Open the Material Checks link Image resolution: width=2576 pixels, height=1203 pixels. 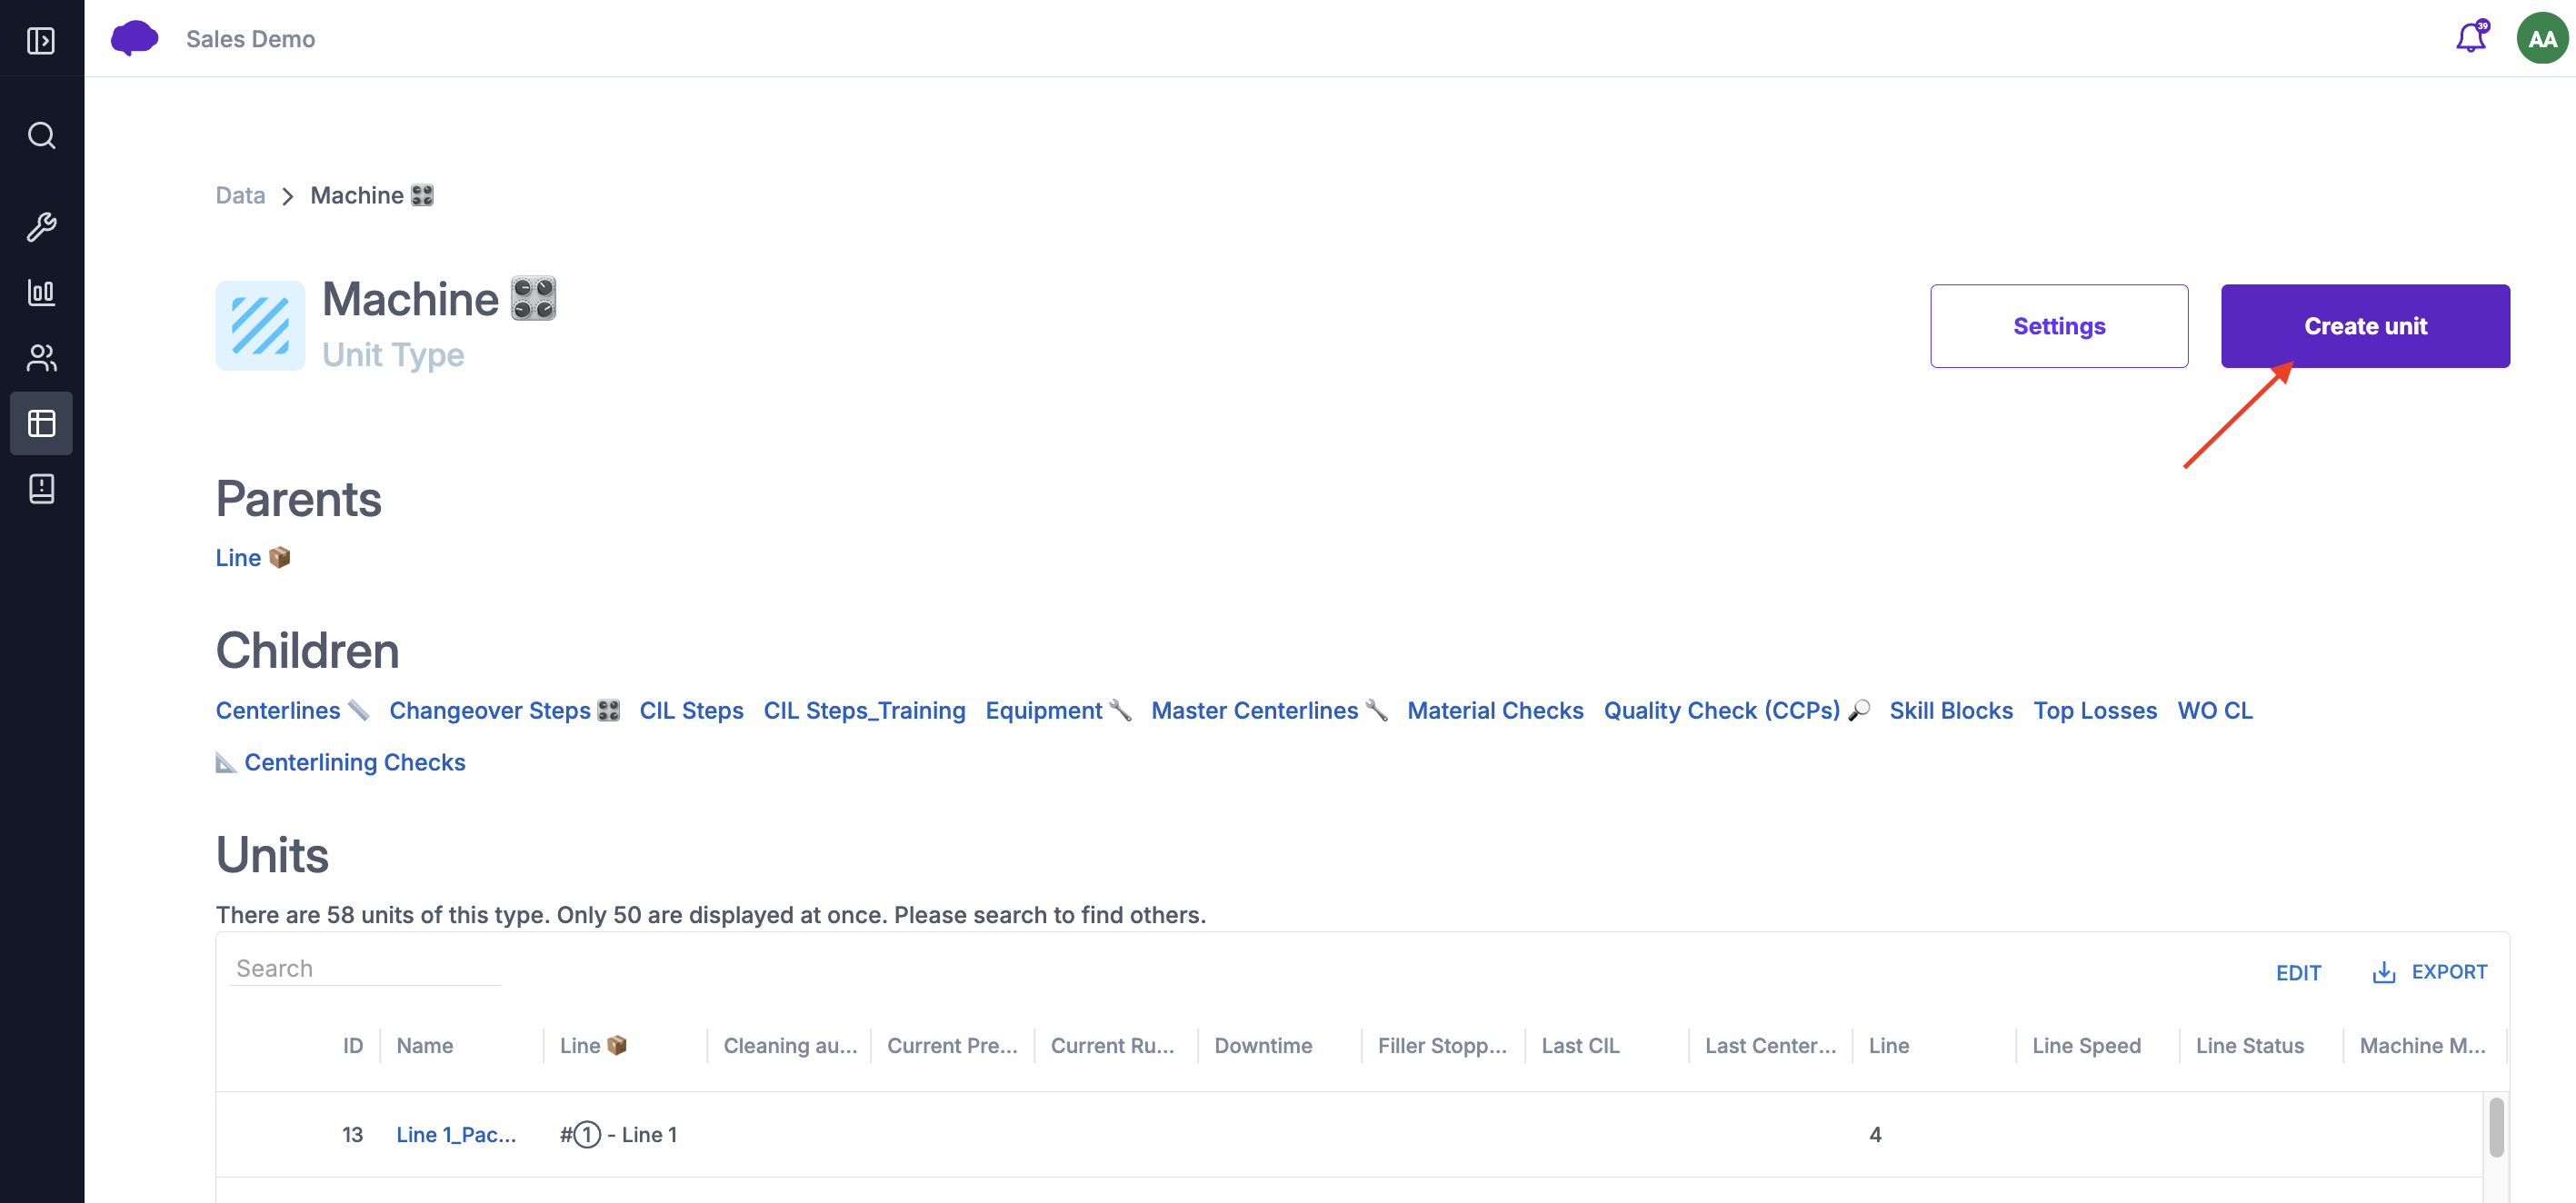click(1495, 710)
